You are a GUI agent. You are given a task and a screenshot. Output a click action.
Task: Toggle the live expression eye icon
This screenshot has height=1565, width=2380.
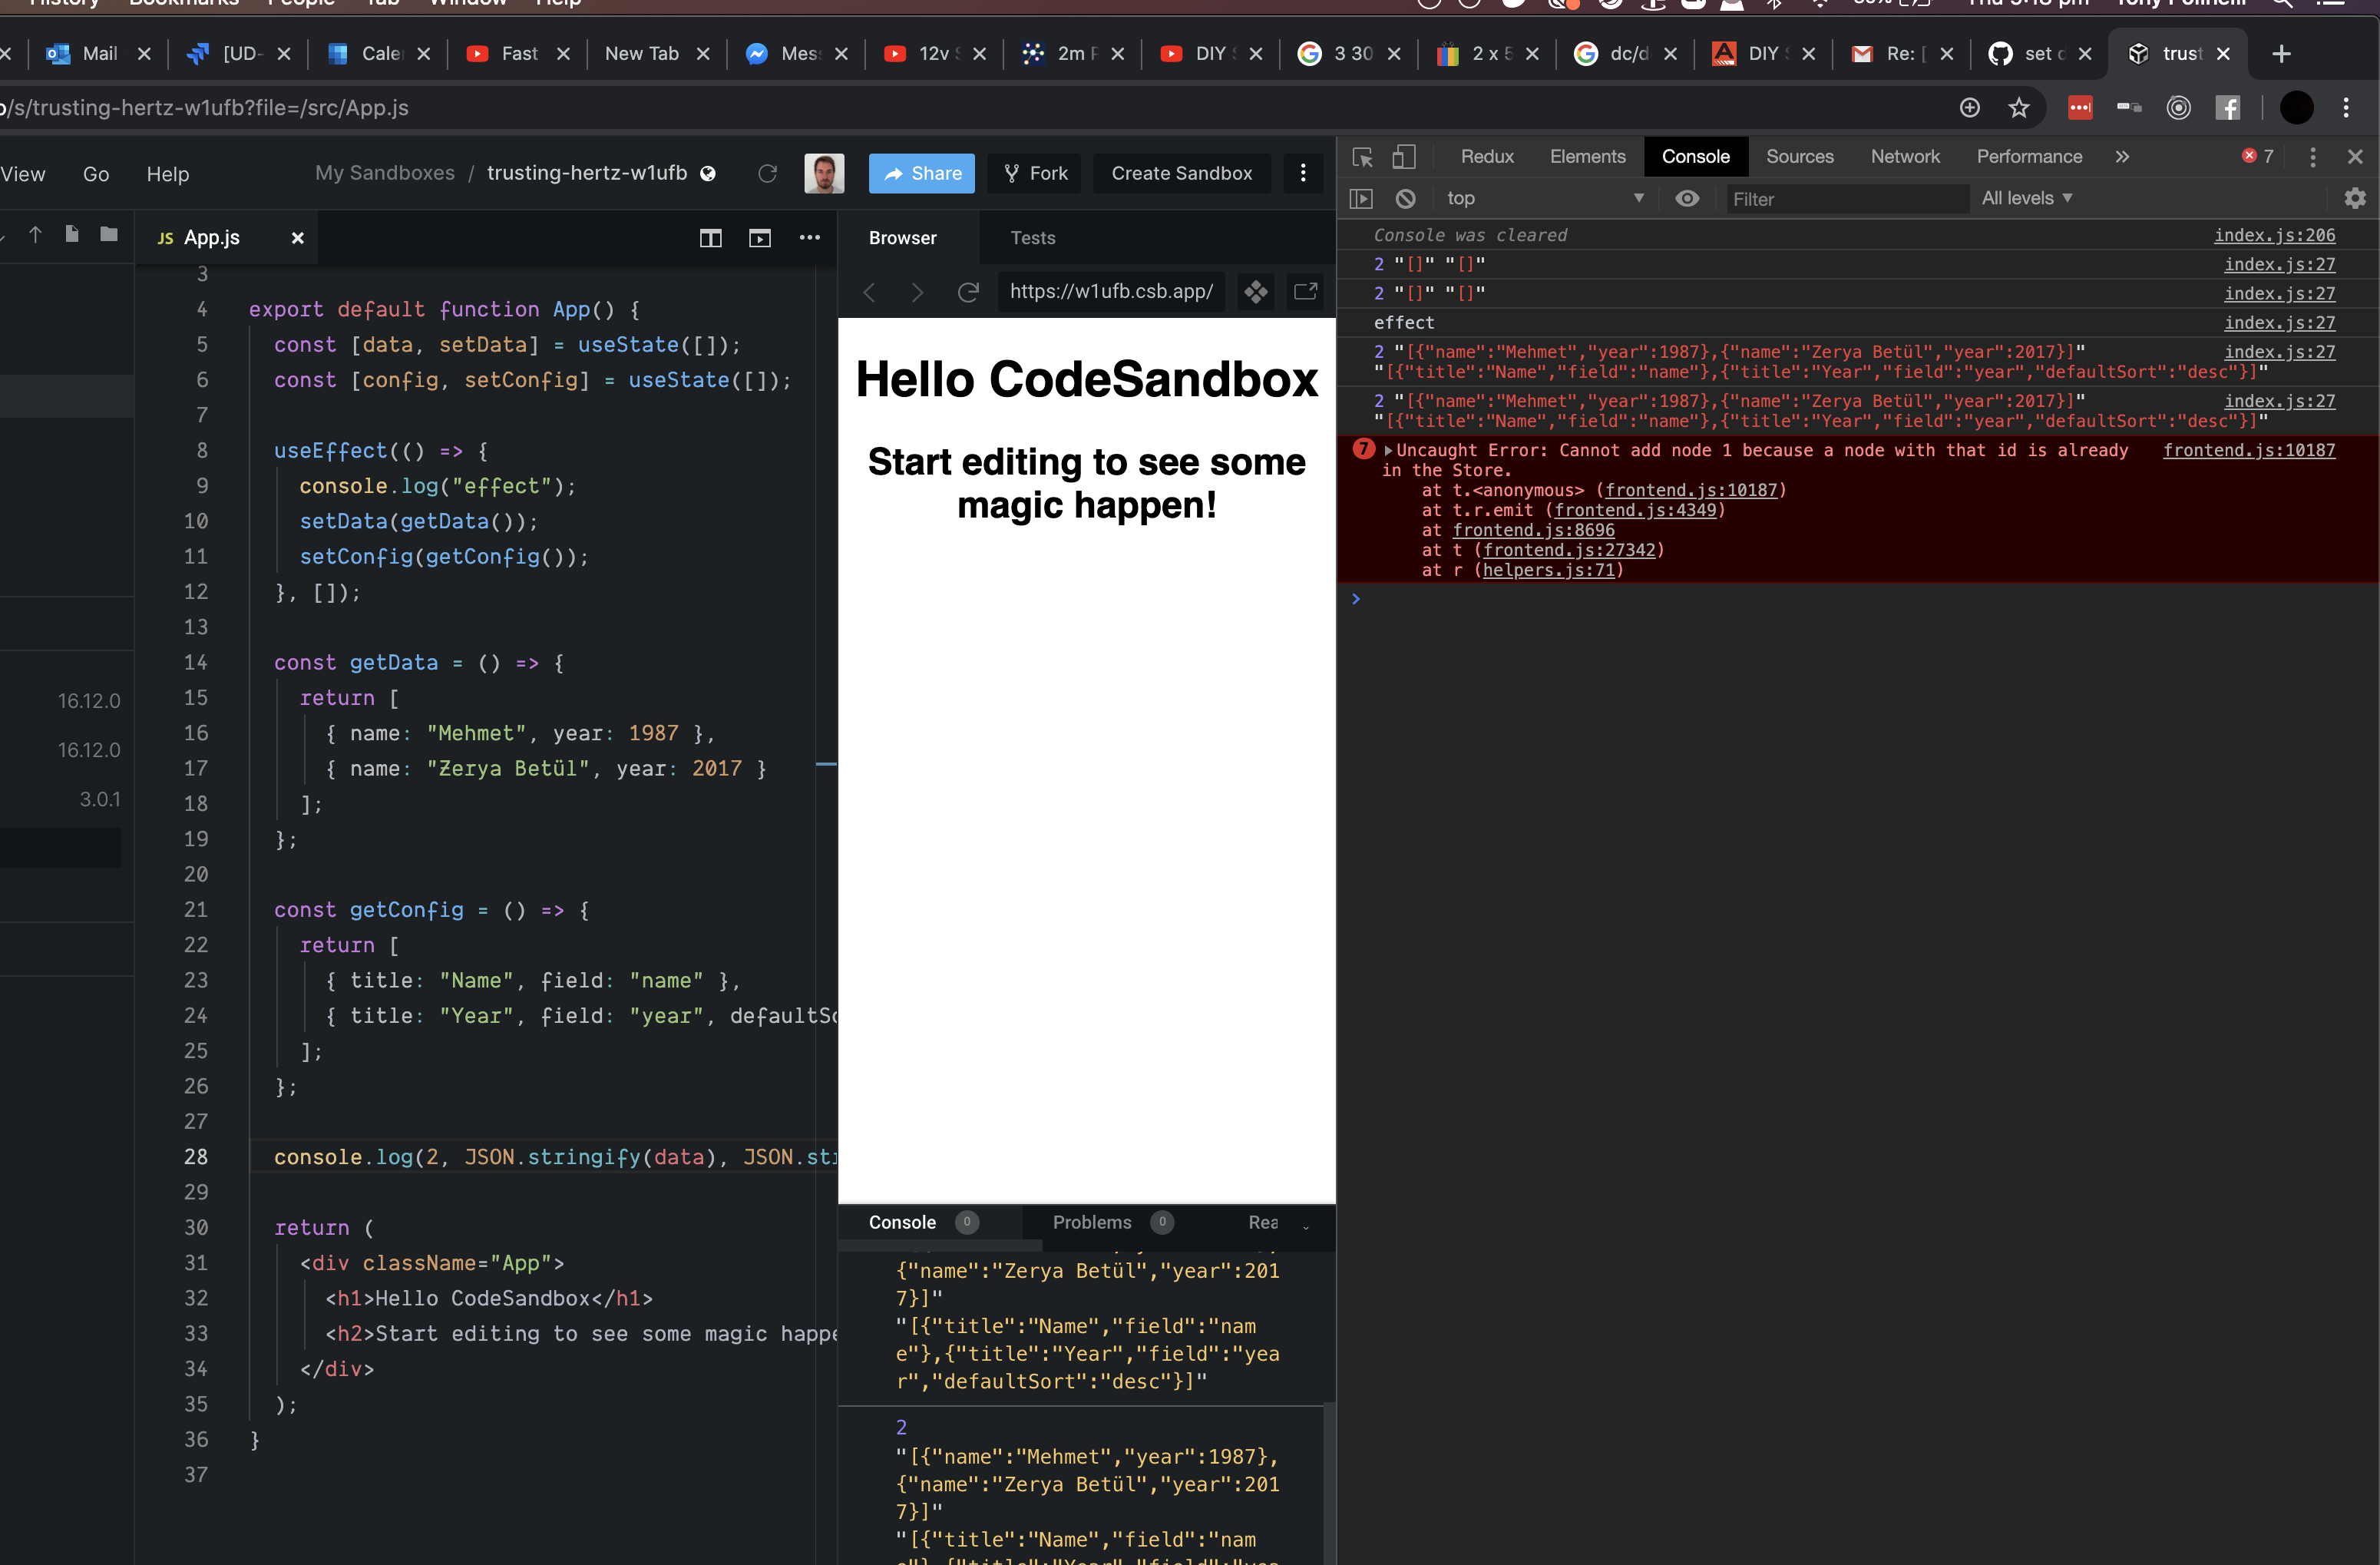pyautogui.click(x=1688, y=198)
